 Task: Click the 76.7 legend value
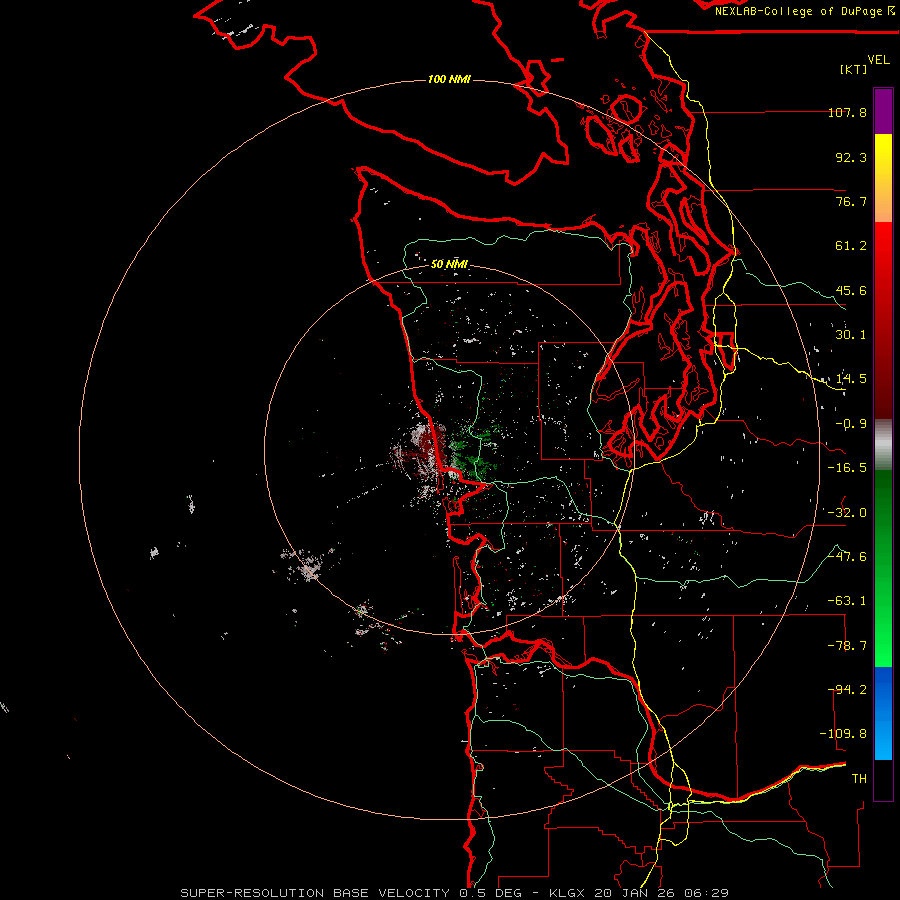coord(851,201)
